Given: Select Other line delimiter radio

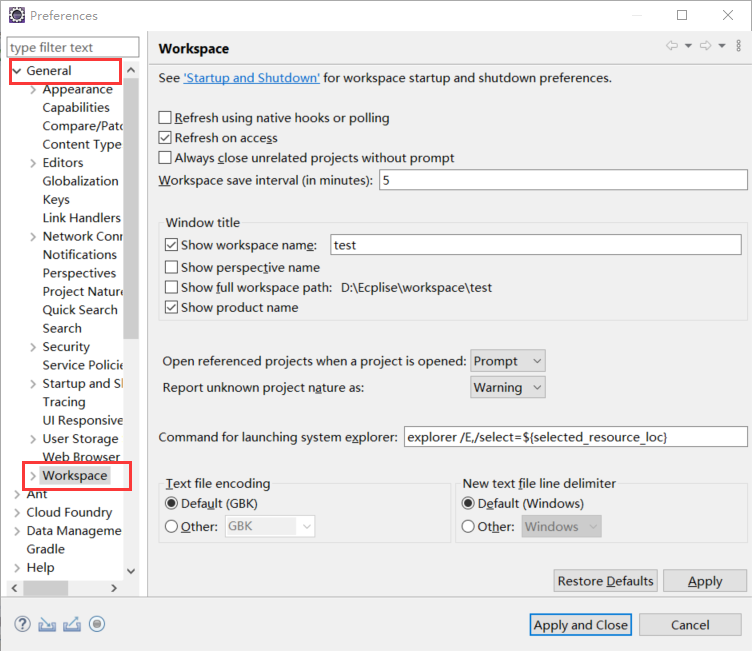Looking at the screenshot, I should pyautogui.click(x=468, y=526).
